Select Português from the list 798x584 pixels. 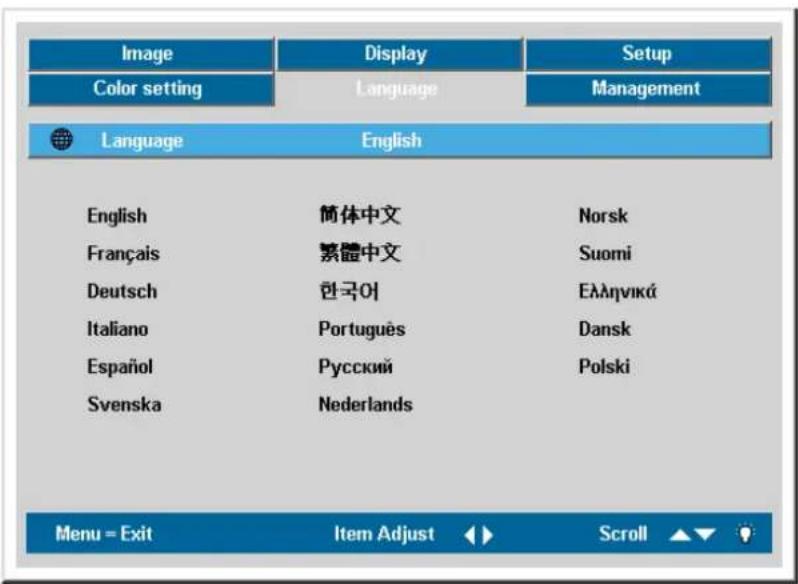coord(362,329)
